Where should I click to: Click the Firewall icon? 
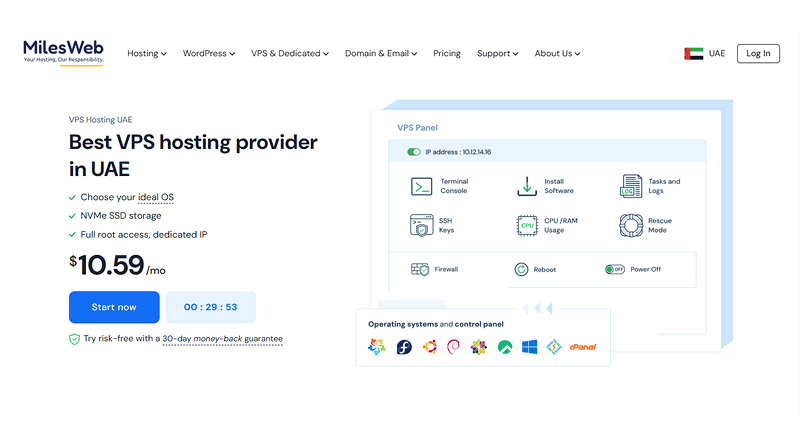[x=420, y=269]
